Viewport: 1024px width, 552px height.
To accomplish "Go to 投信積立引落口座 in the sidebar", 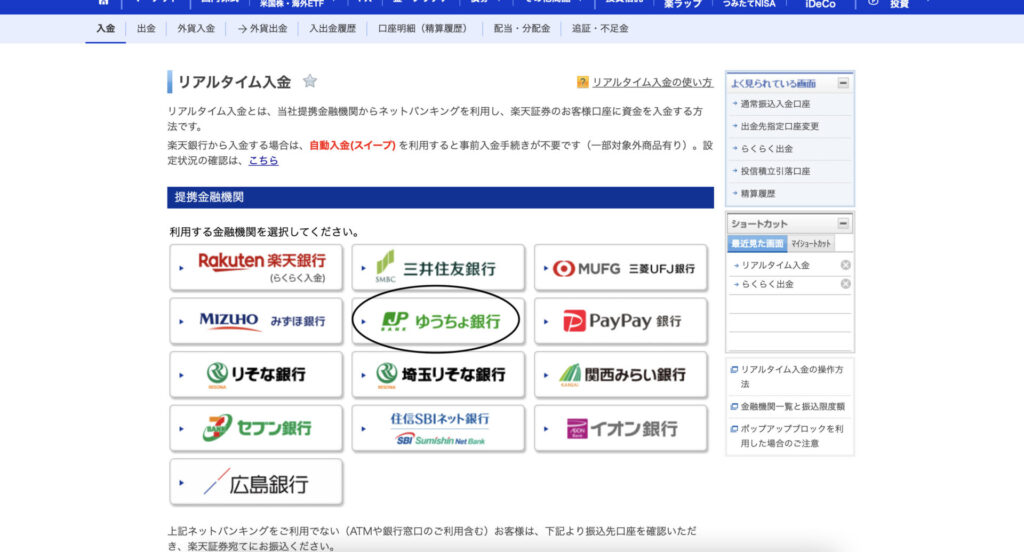I will (x=775, y=171).
